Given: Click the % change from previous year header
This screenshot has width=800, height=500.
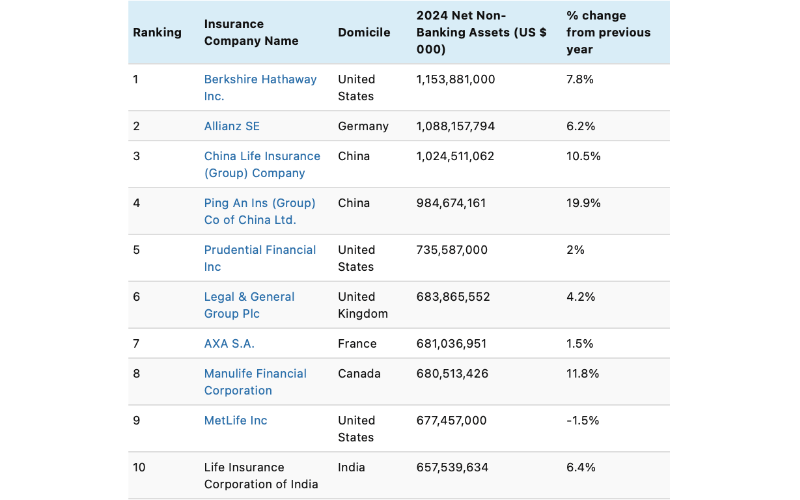Looking at the screenshot, I should [x=608, y=32].
